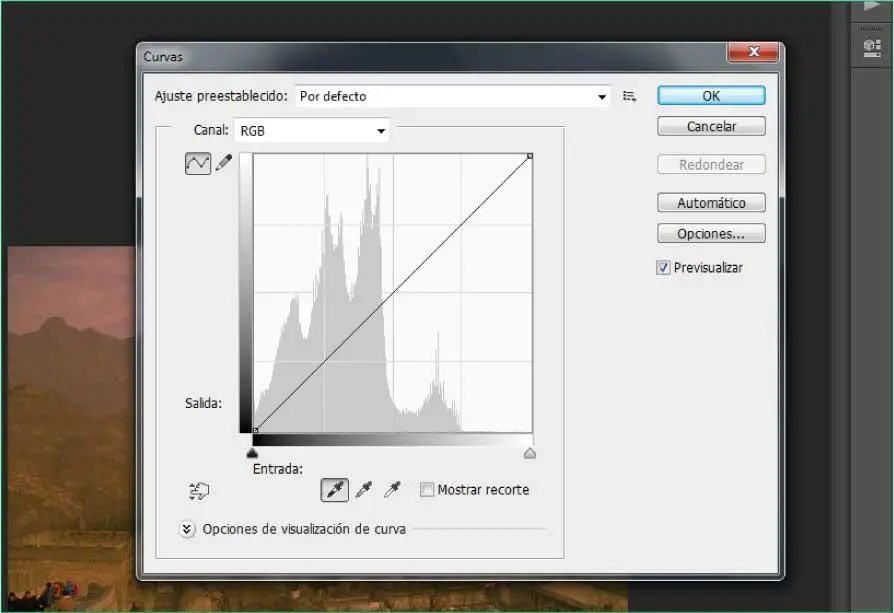894x613 pixels.
Task: Toggle the Previsualizar checkbox
Action: [664, 268]
